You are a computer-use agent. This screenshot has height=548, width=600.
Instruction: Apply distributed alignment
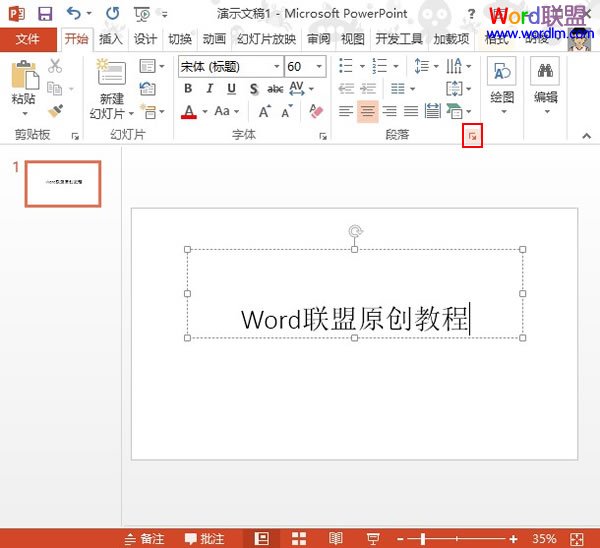click(433, 111)
